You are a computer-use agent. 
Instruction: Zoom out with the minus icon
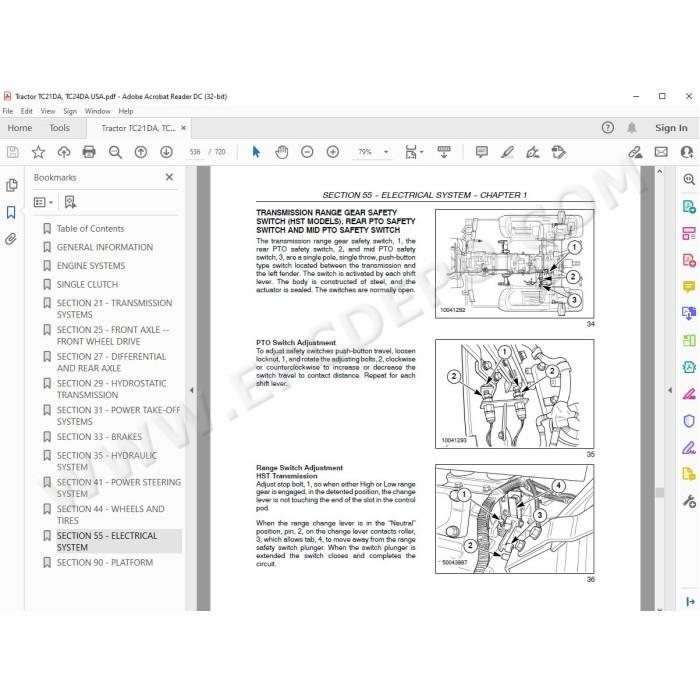pyautogui.click(x=307, y=152)
